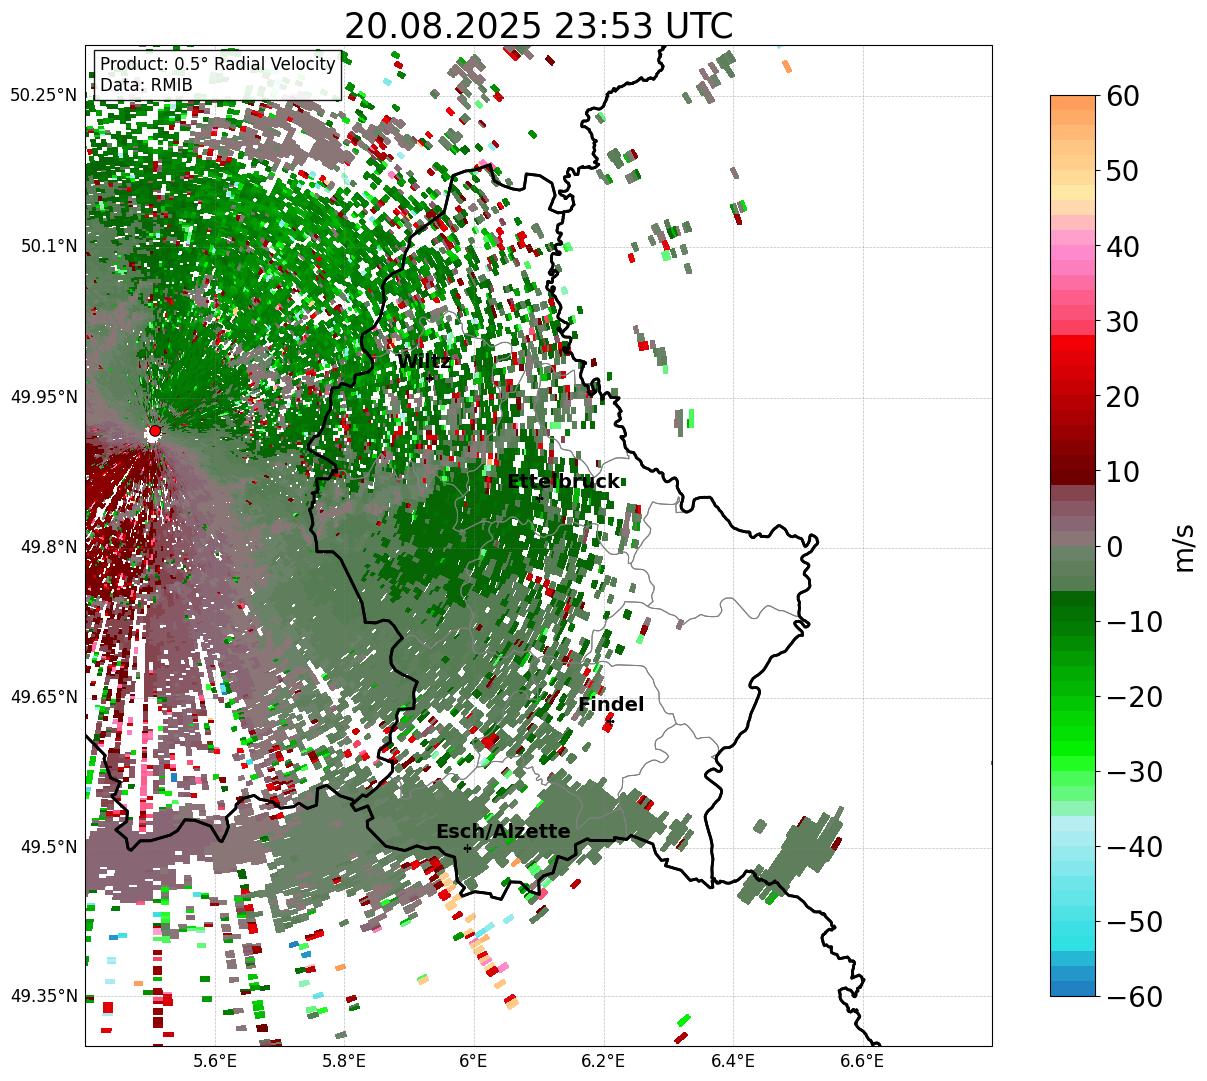Screen dimensions: 1207x1081
Task: Click the 'Product: 0.5° Radial Velocity' label
Action: coord(218,65)
